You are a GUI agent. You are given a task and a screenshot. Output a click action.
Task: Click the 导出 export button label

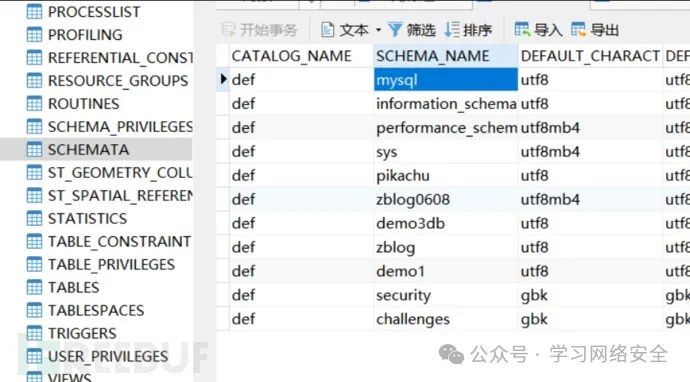coord(605,30)
